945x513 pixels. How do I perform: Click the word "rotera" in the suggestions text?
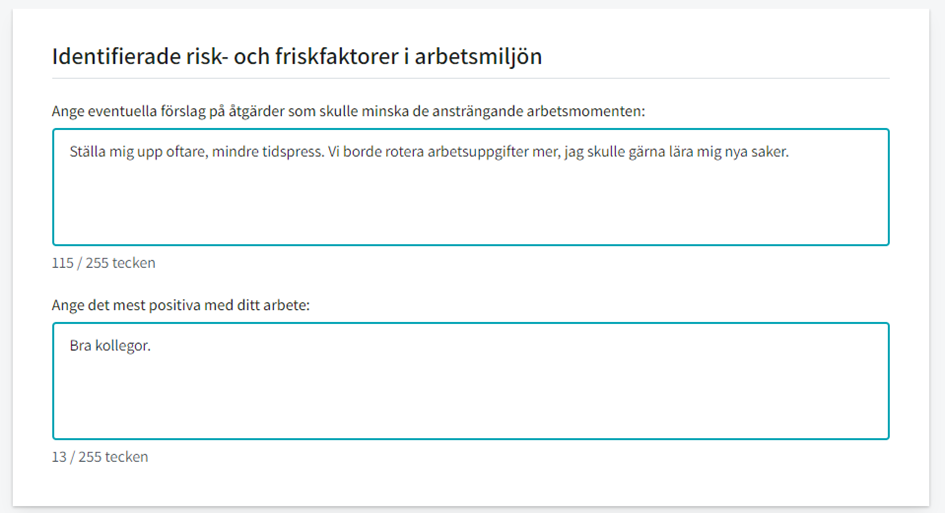click(405, 151)
